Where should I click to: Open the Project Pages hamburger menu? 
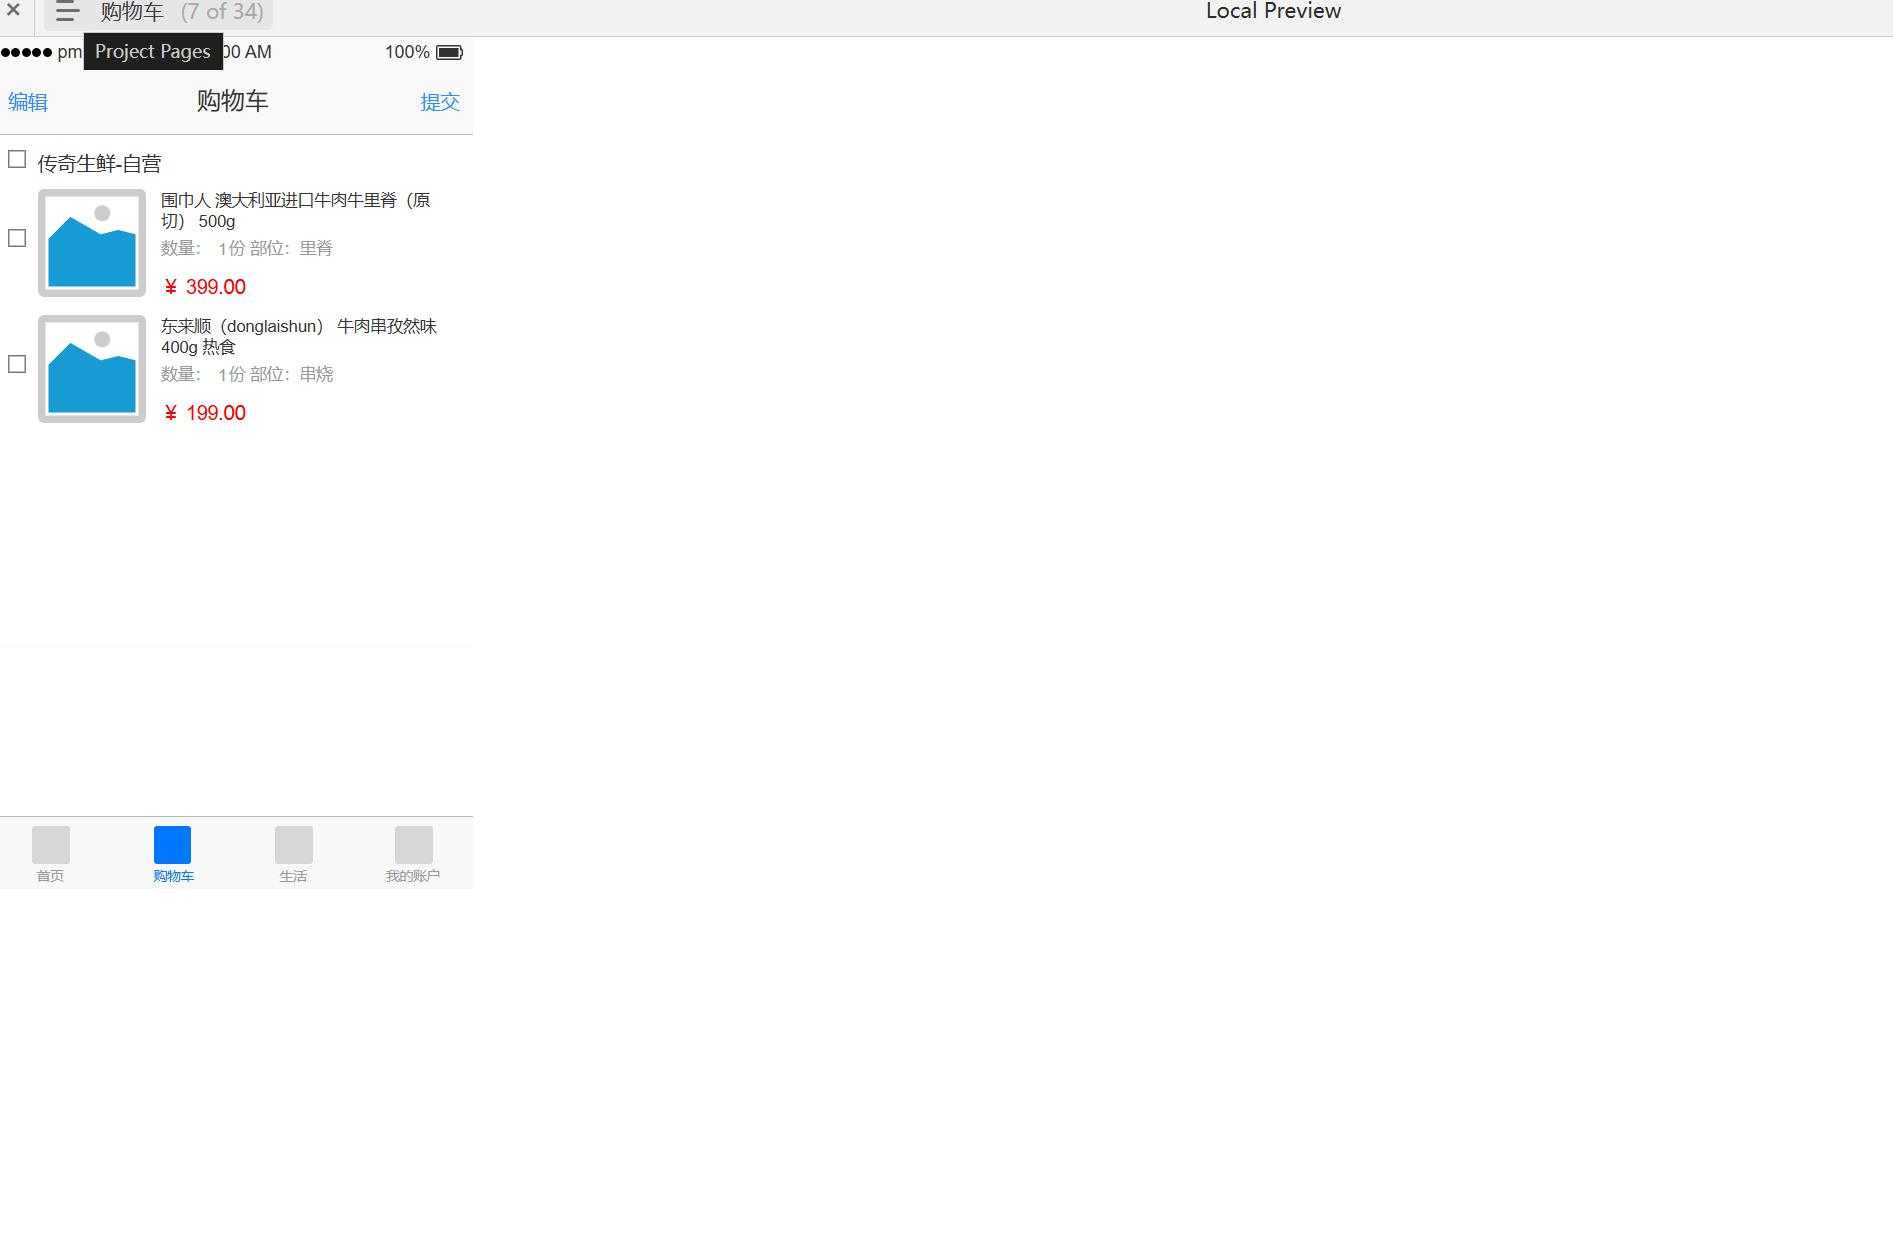[x=67, y=12]
